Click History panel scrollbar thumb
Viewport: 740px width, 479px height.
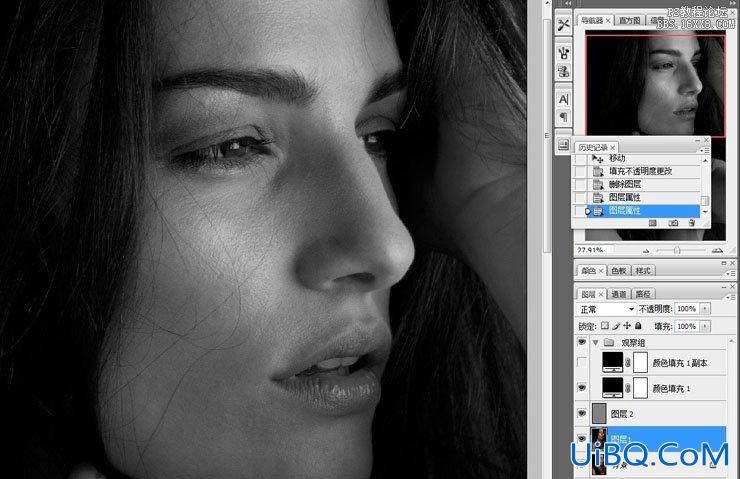point(705,201)
